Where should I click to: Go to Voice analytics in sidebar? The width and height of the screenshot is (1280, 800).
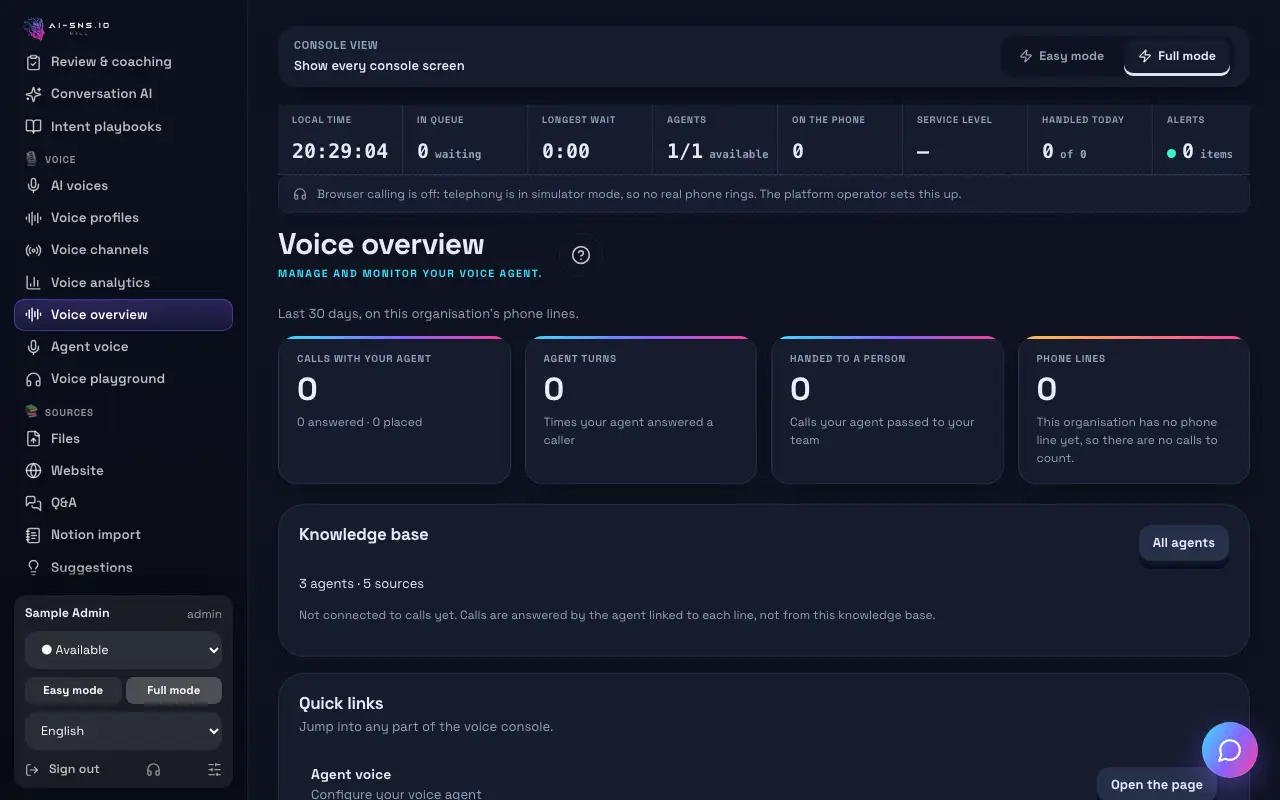pos(124,283)
